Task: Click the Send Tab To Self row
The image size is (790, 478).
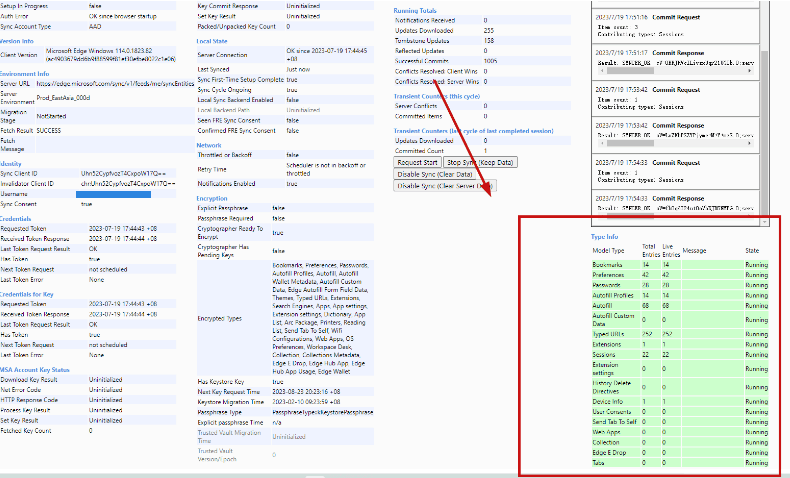Action: click(x=680, y=422)
